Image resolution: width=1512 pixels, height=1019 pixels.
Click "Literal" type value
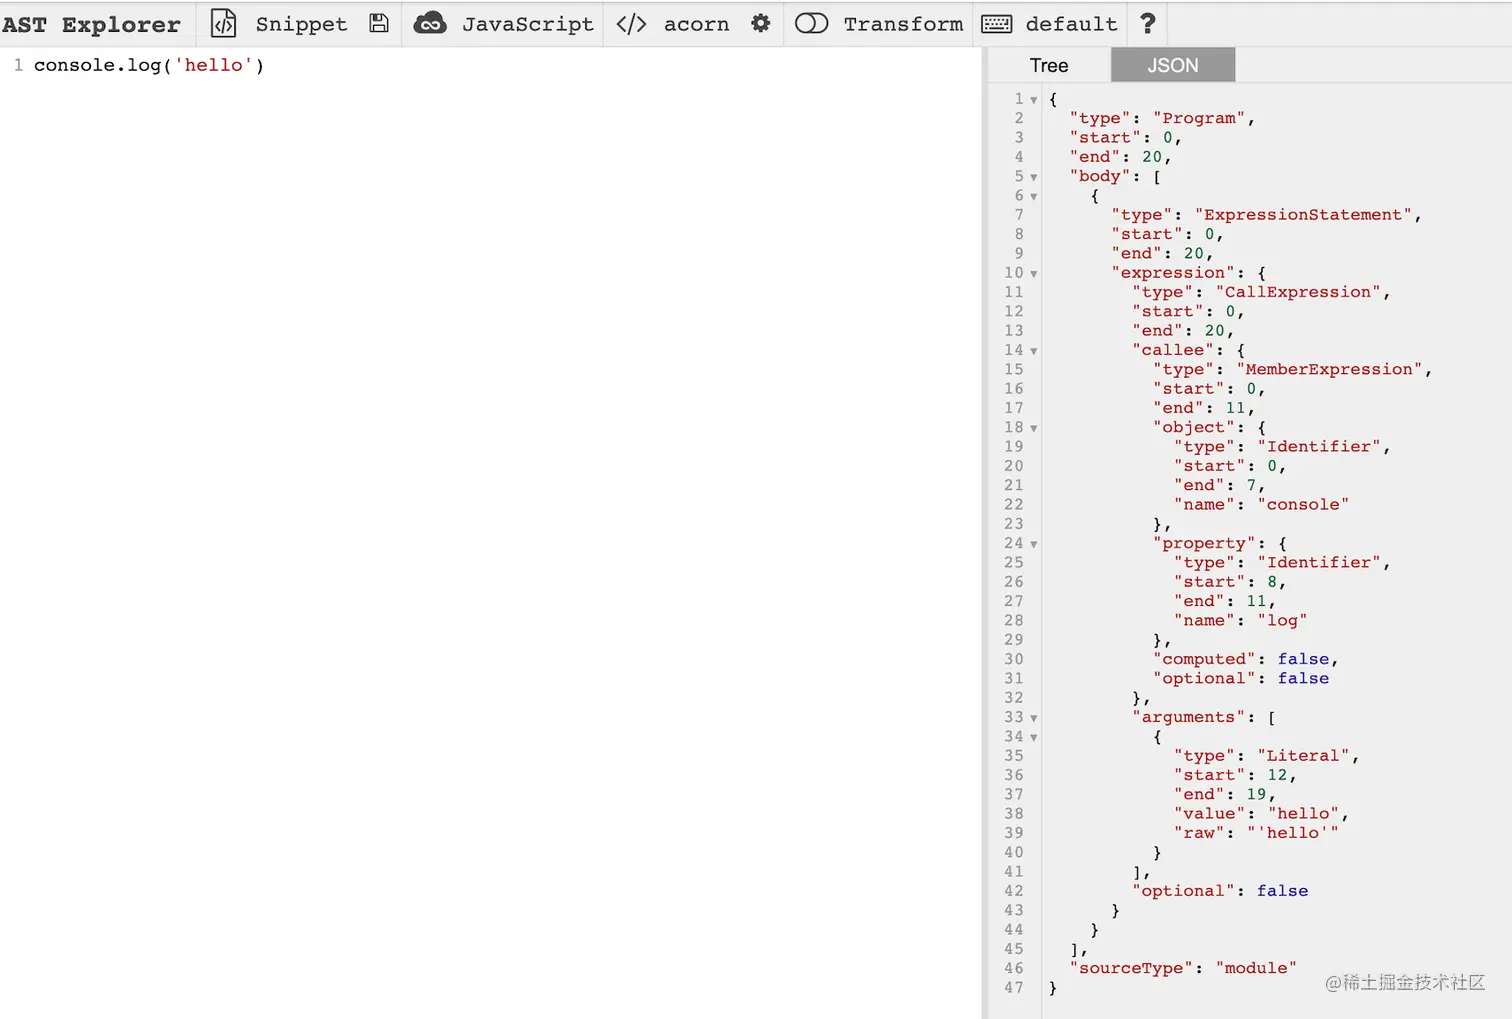(x=1303, y=756)
